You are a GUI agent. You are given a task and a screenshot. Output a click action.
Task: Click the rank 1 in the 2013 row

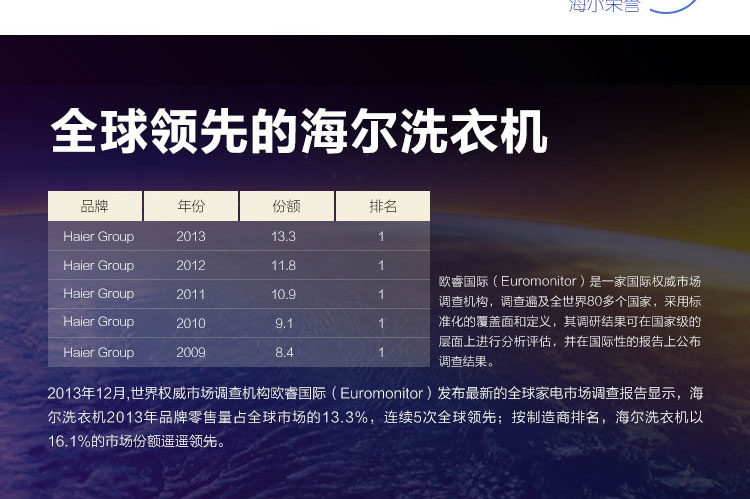[381, 236]
